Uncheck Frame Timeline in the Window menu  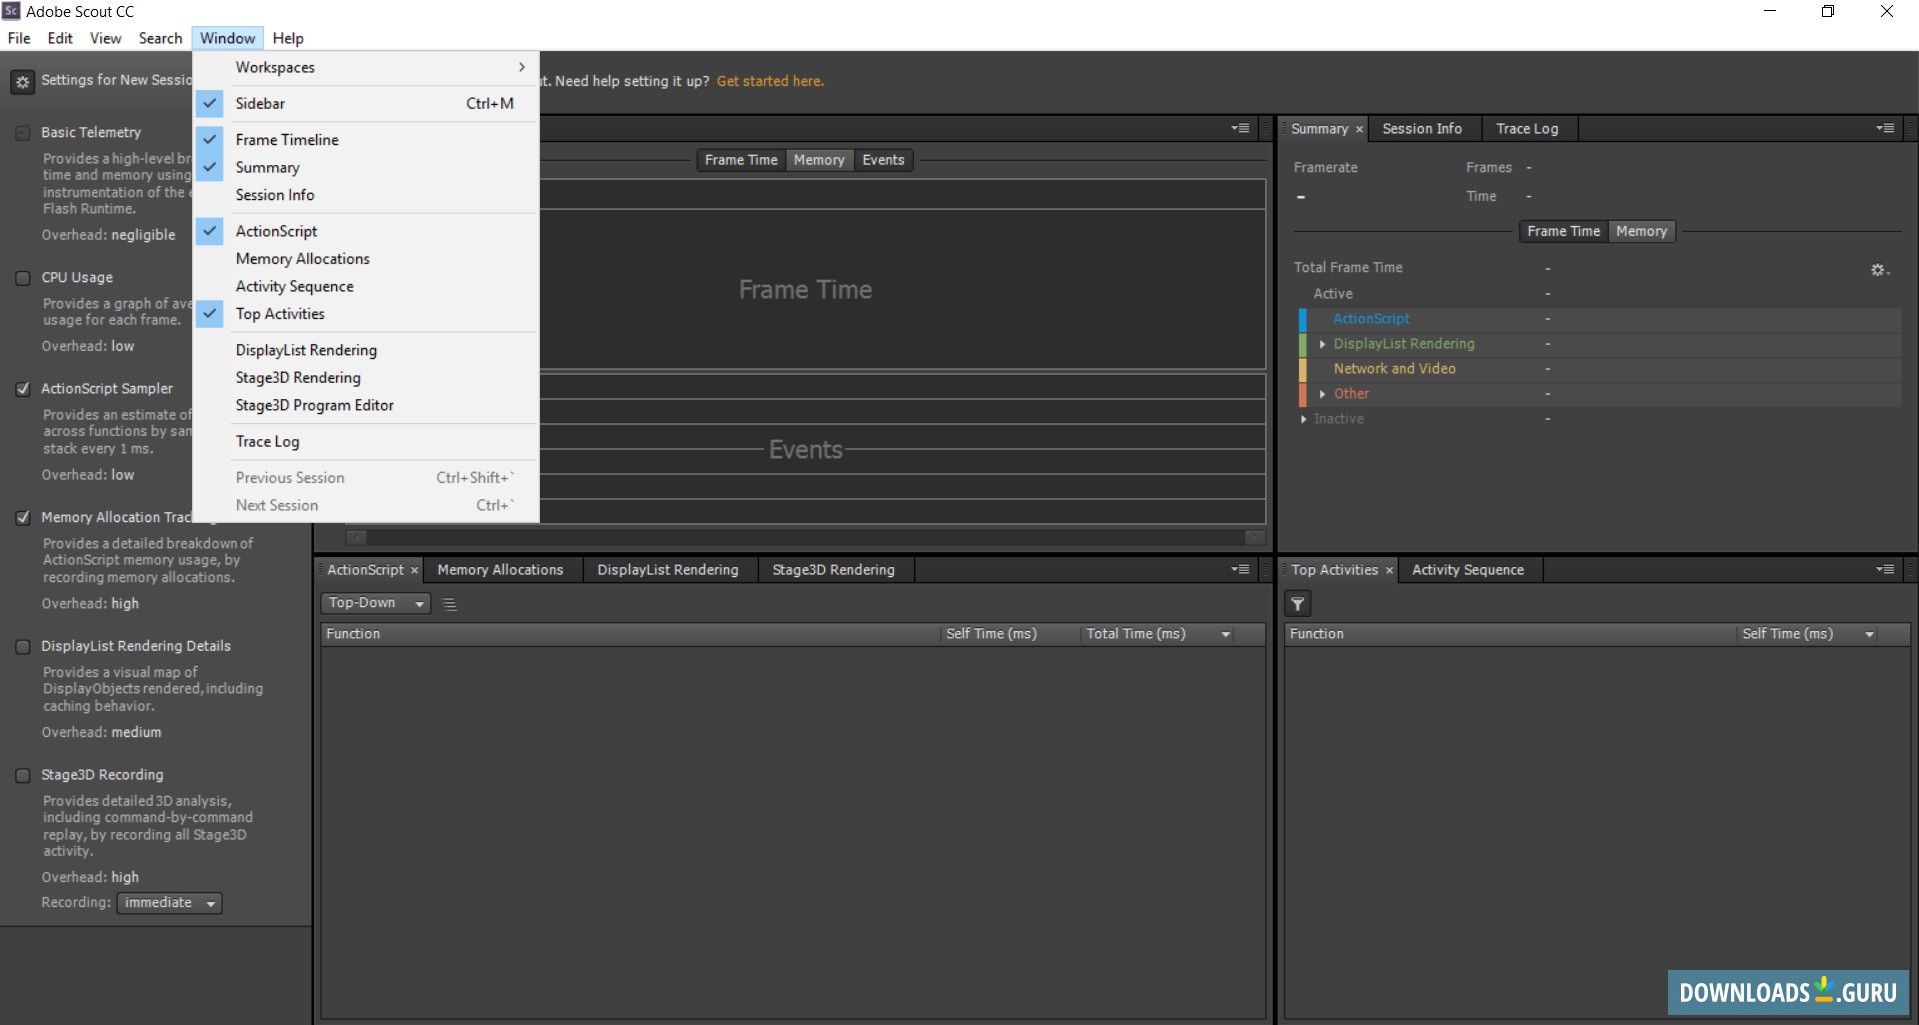click(366, 140)
